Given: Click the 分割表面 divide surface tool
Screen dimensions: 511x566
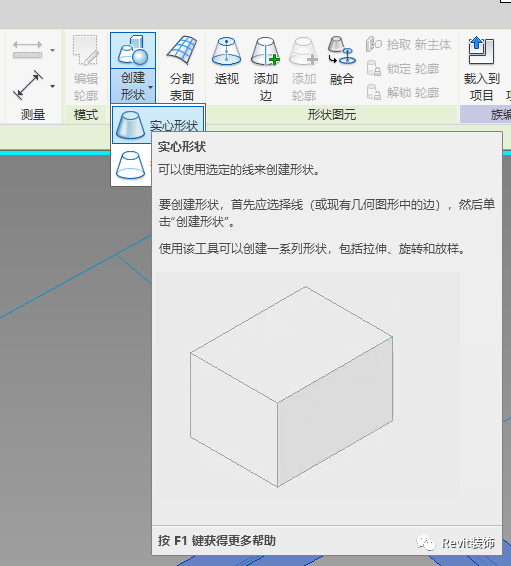Looking at the screenshot, I should point(182,68).
